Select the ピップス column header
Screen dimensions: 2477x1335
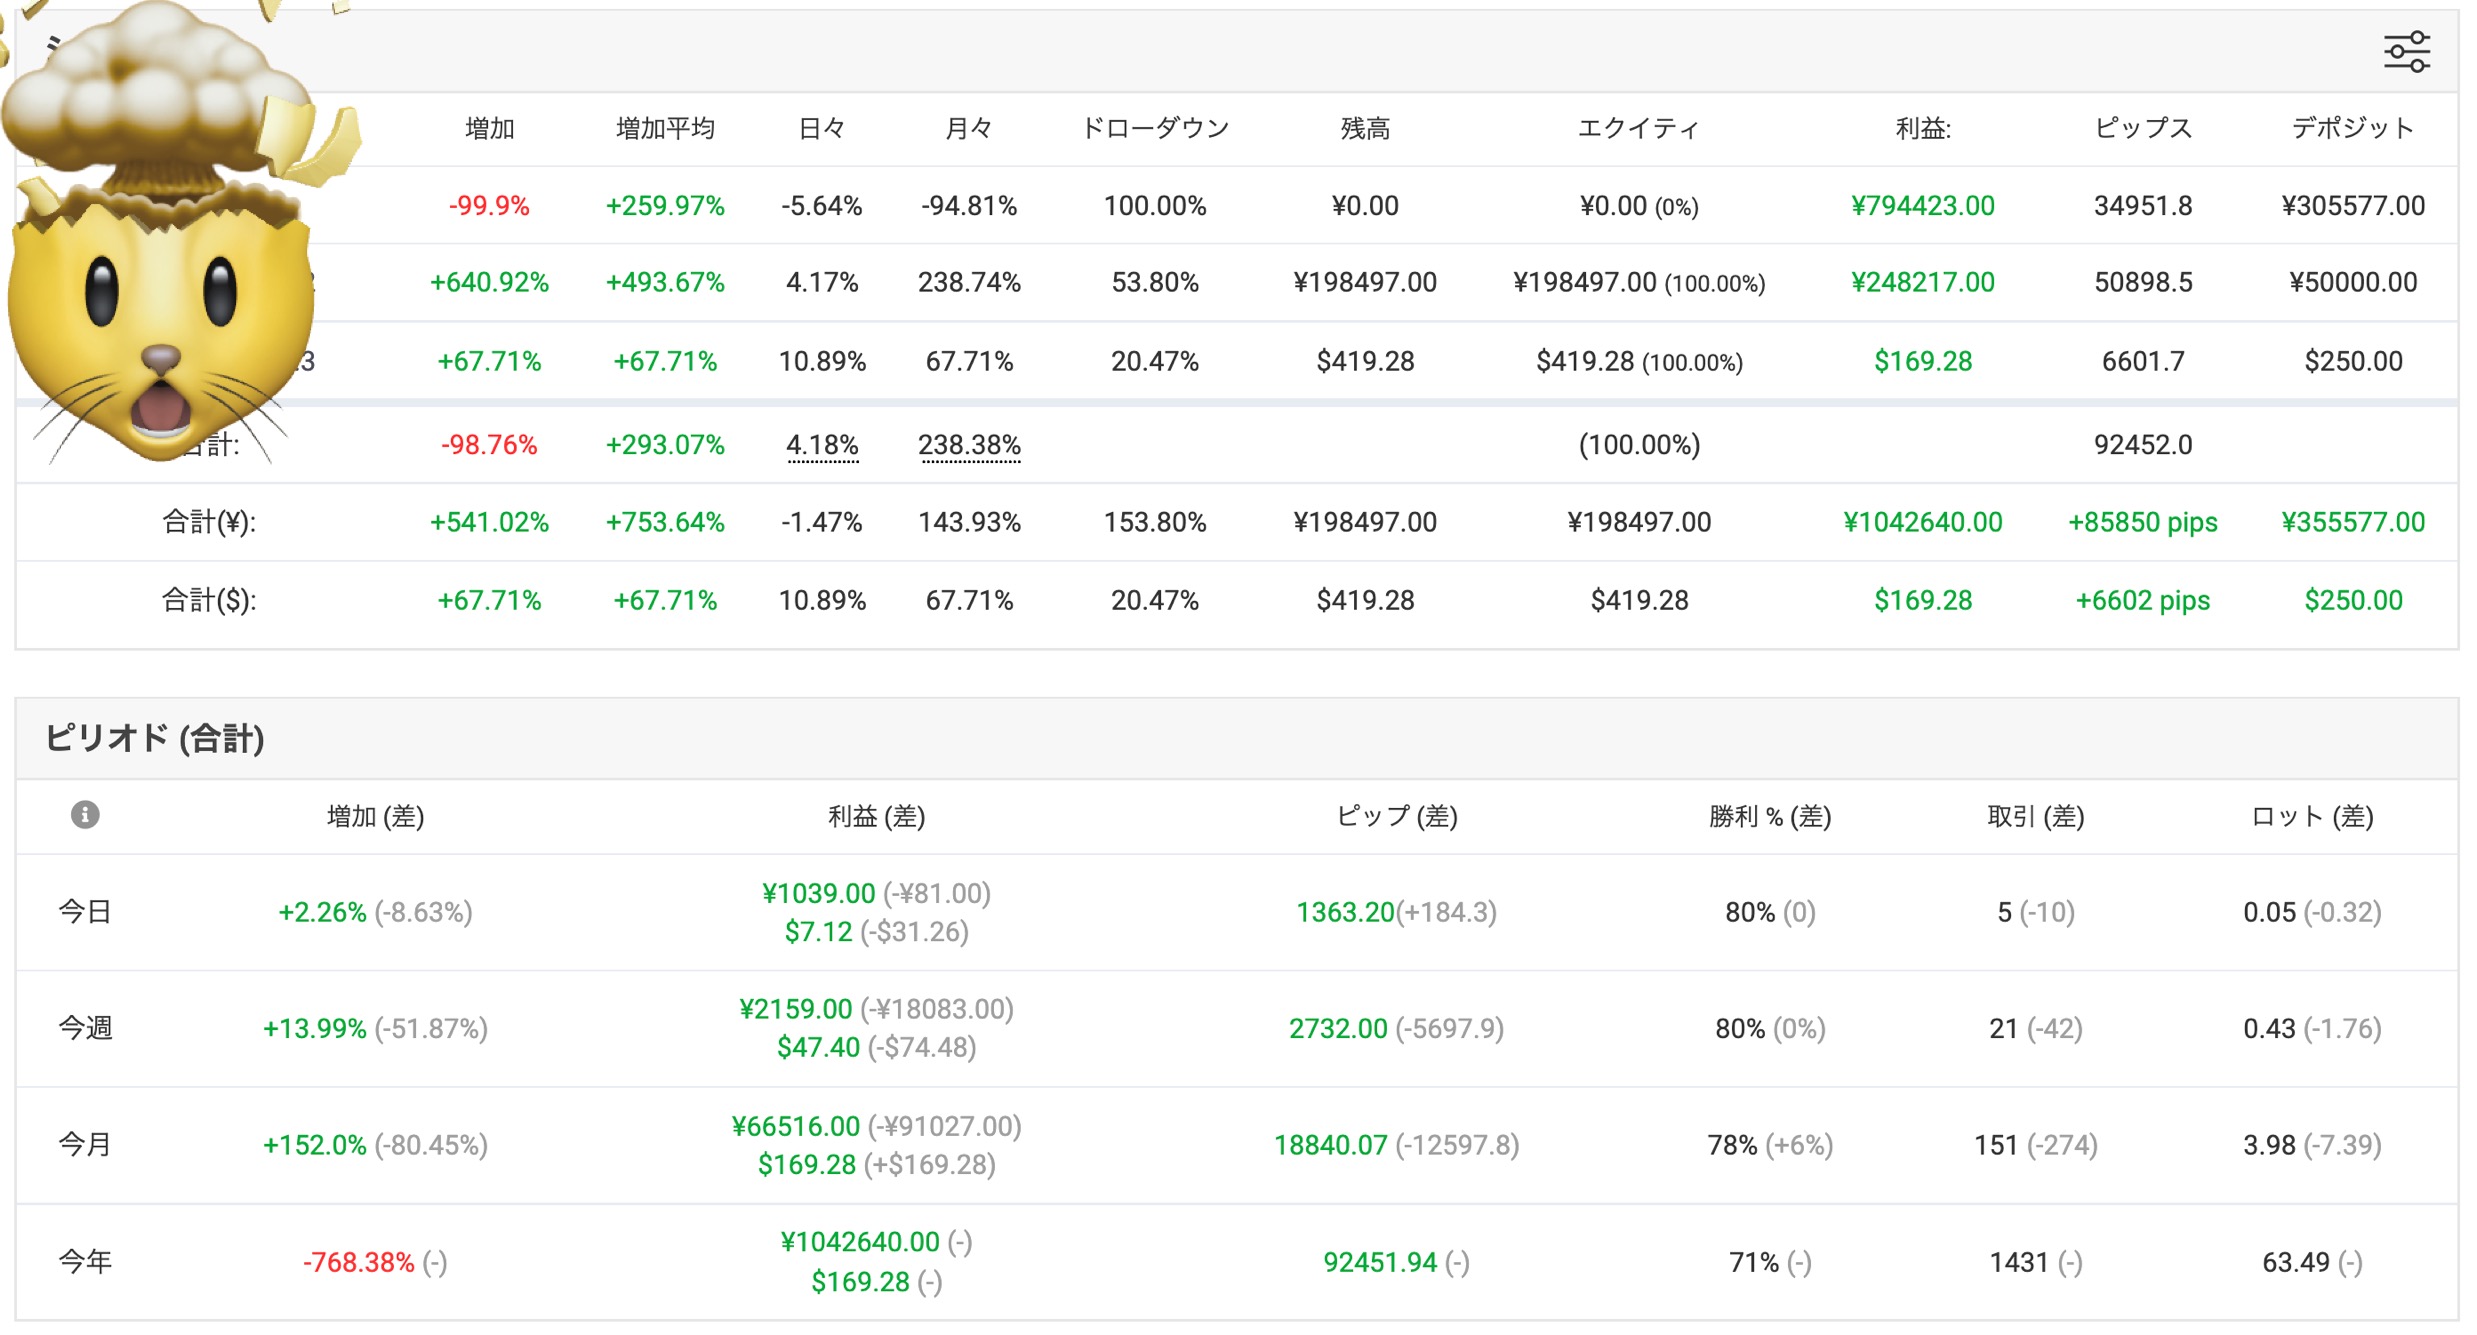tap(2143, 128)
